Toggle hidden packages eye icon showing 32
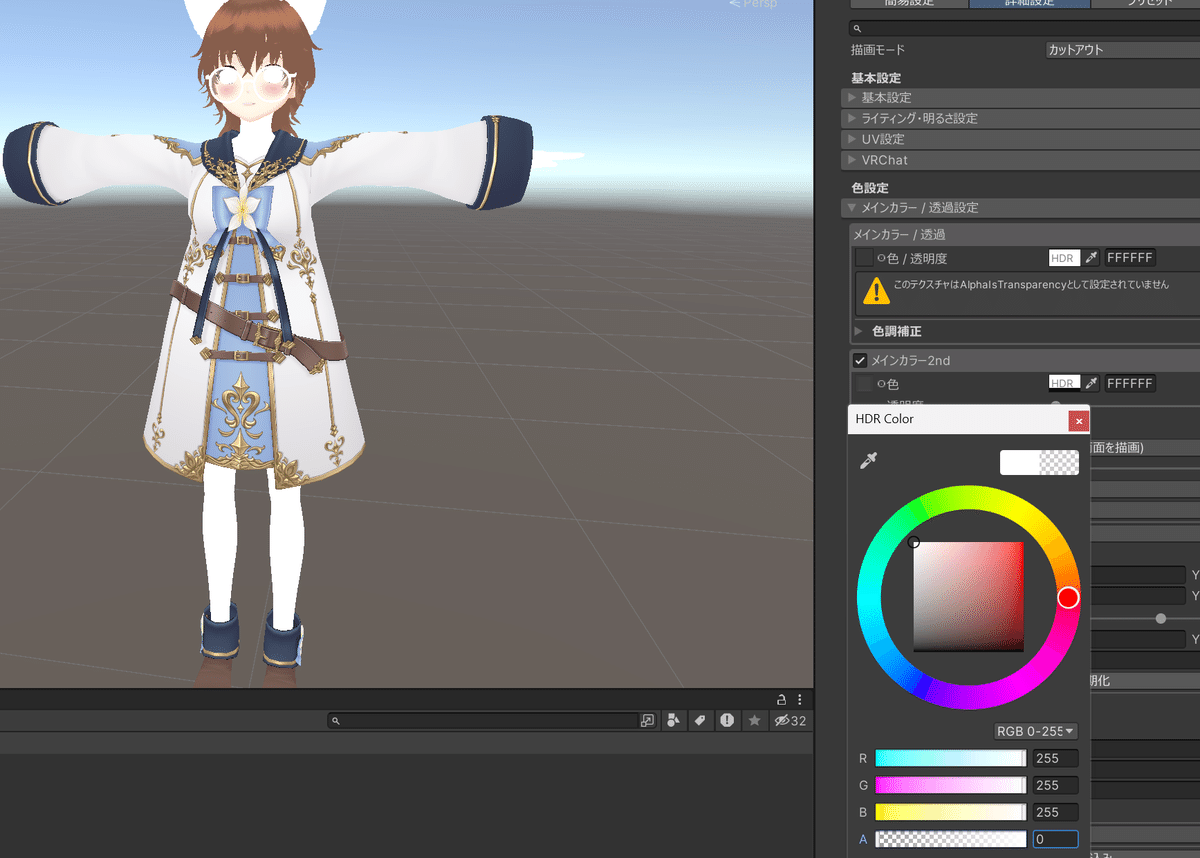The width and height of the screenshot is (1200, 858). pyautogui.click(x=790, y=720)
